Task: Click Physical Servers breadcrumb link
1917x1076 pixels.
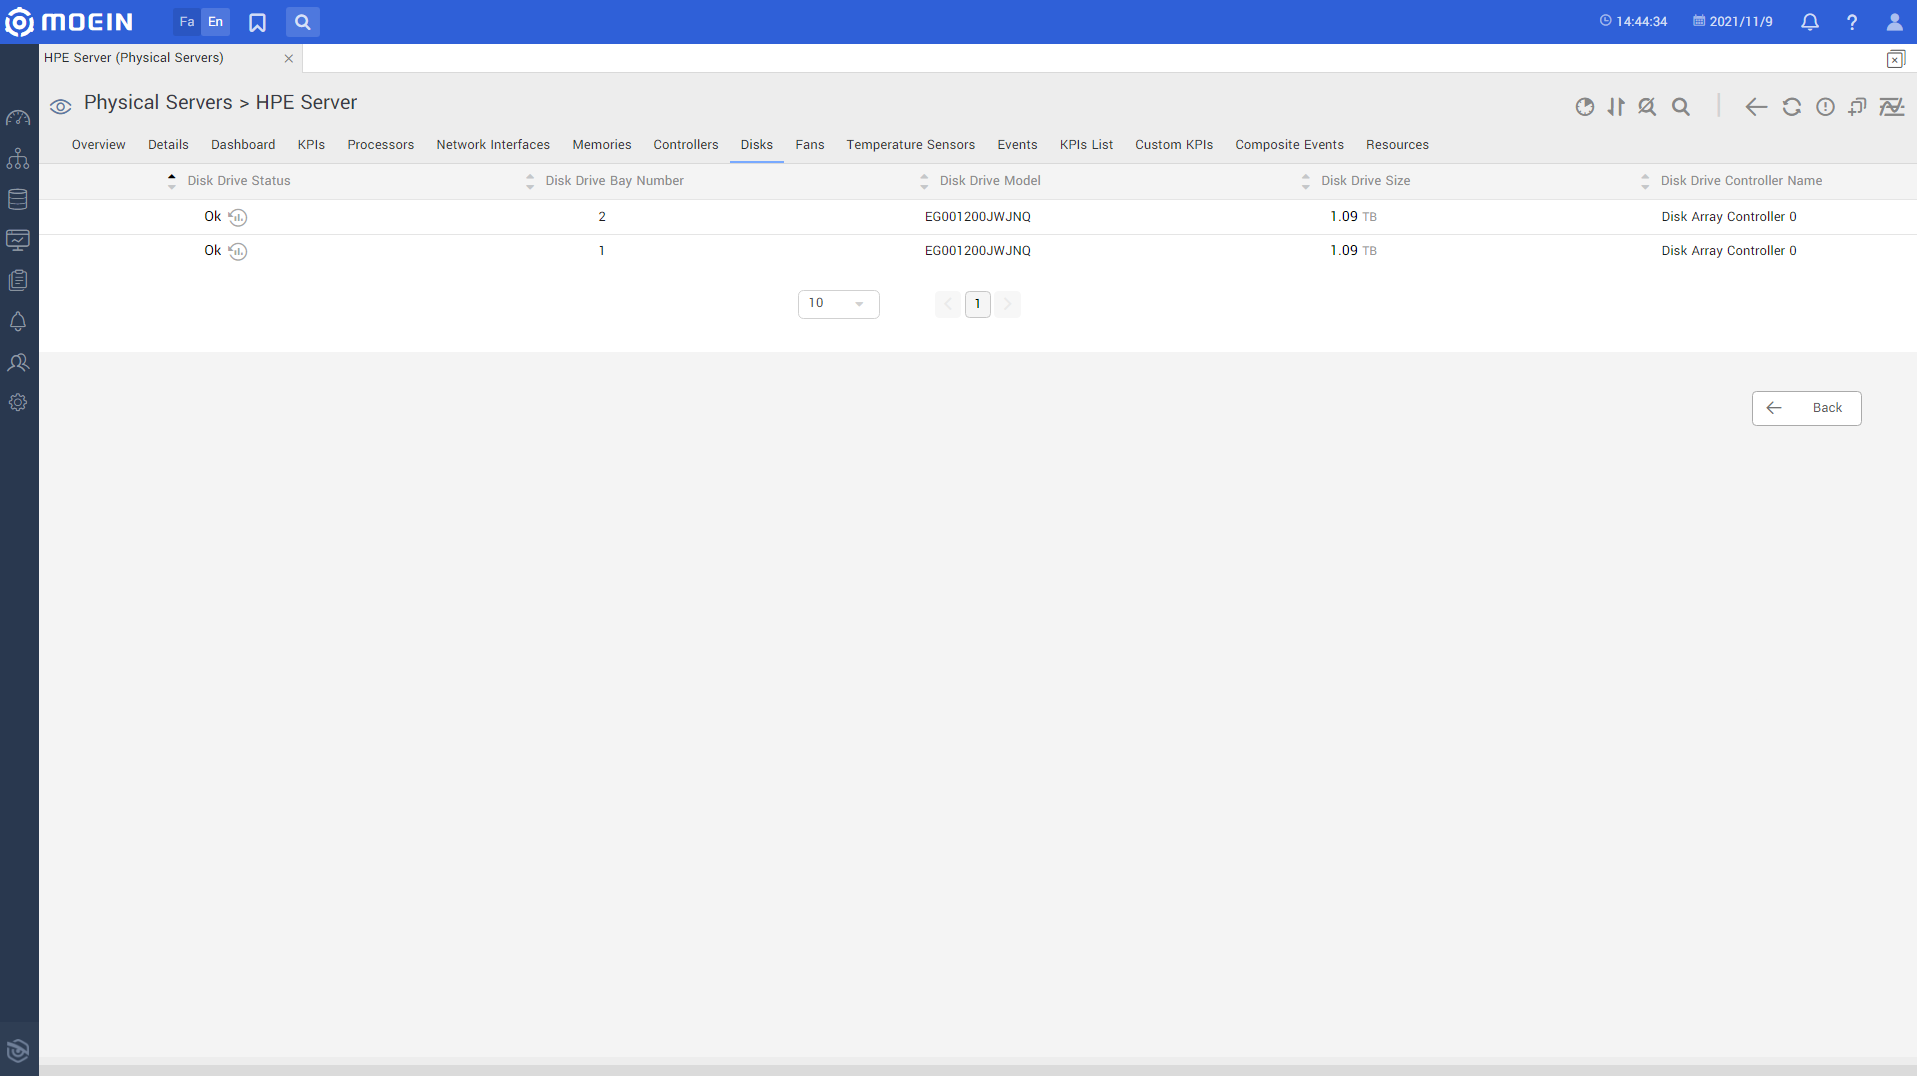Action: [158, 103]
